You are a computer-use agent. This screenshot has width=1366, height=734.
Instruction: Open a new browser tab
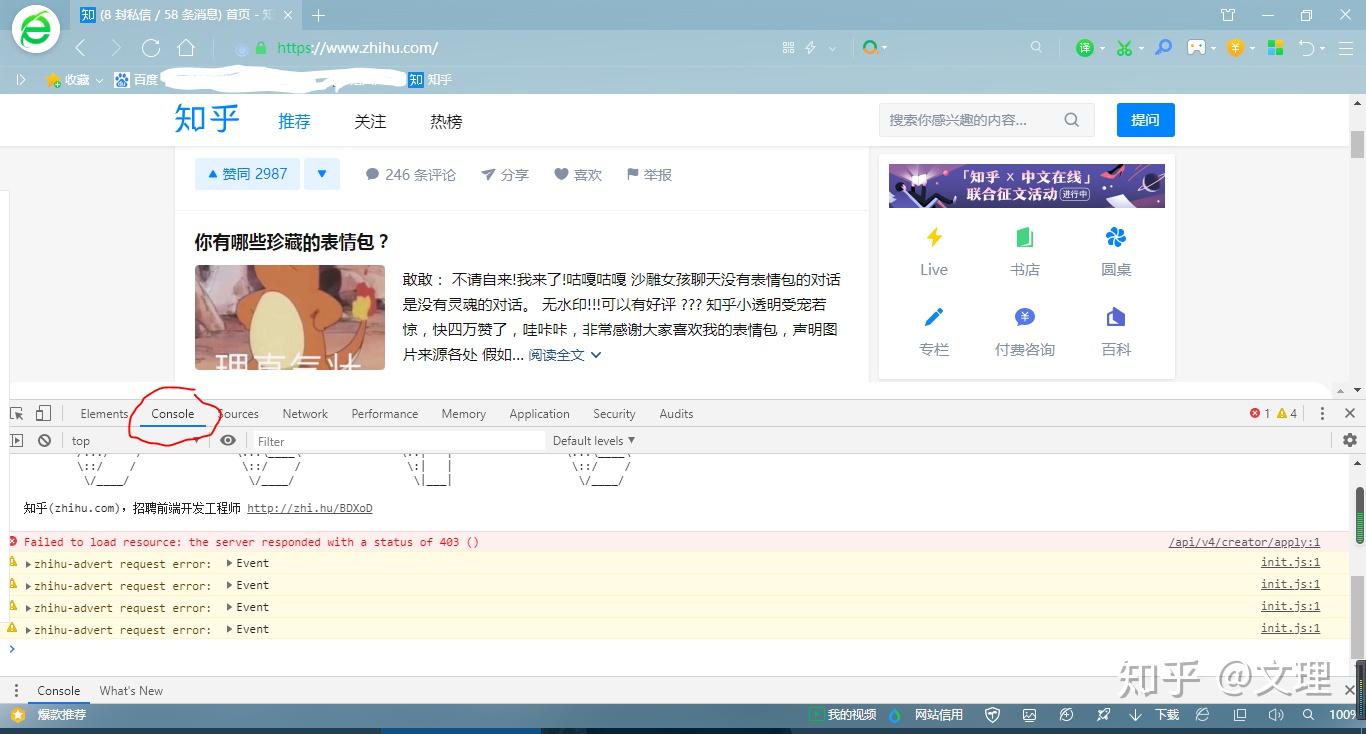coord(319,15)
